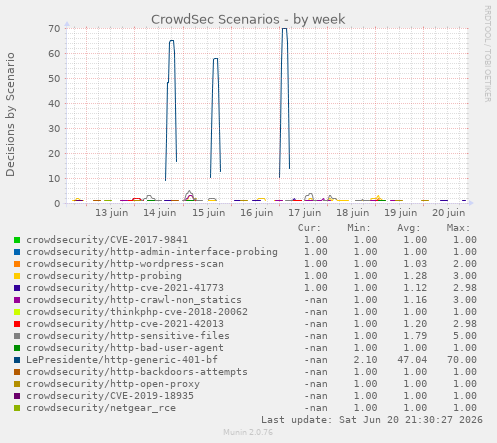Select crowdsecurity/http-cve-2021-42013 label

click(x=125, y=324)
